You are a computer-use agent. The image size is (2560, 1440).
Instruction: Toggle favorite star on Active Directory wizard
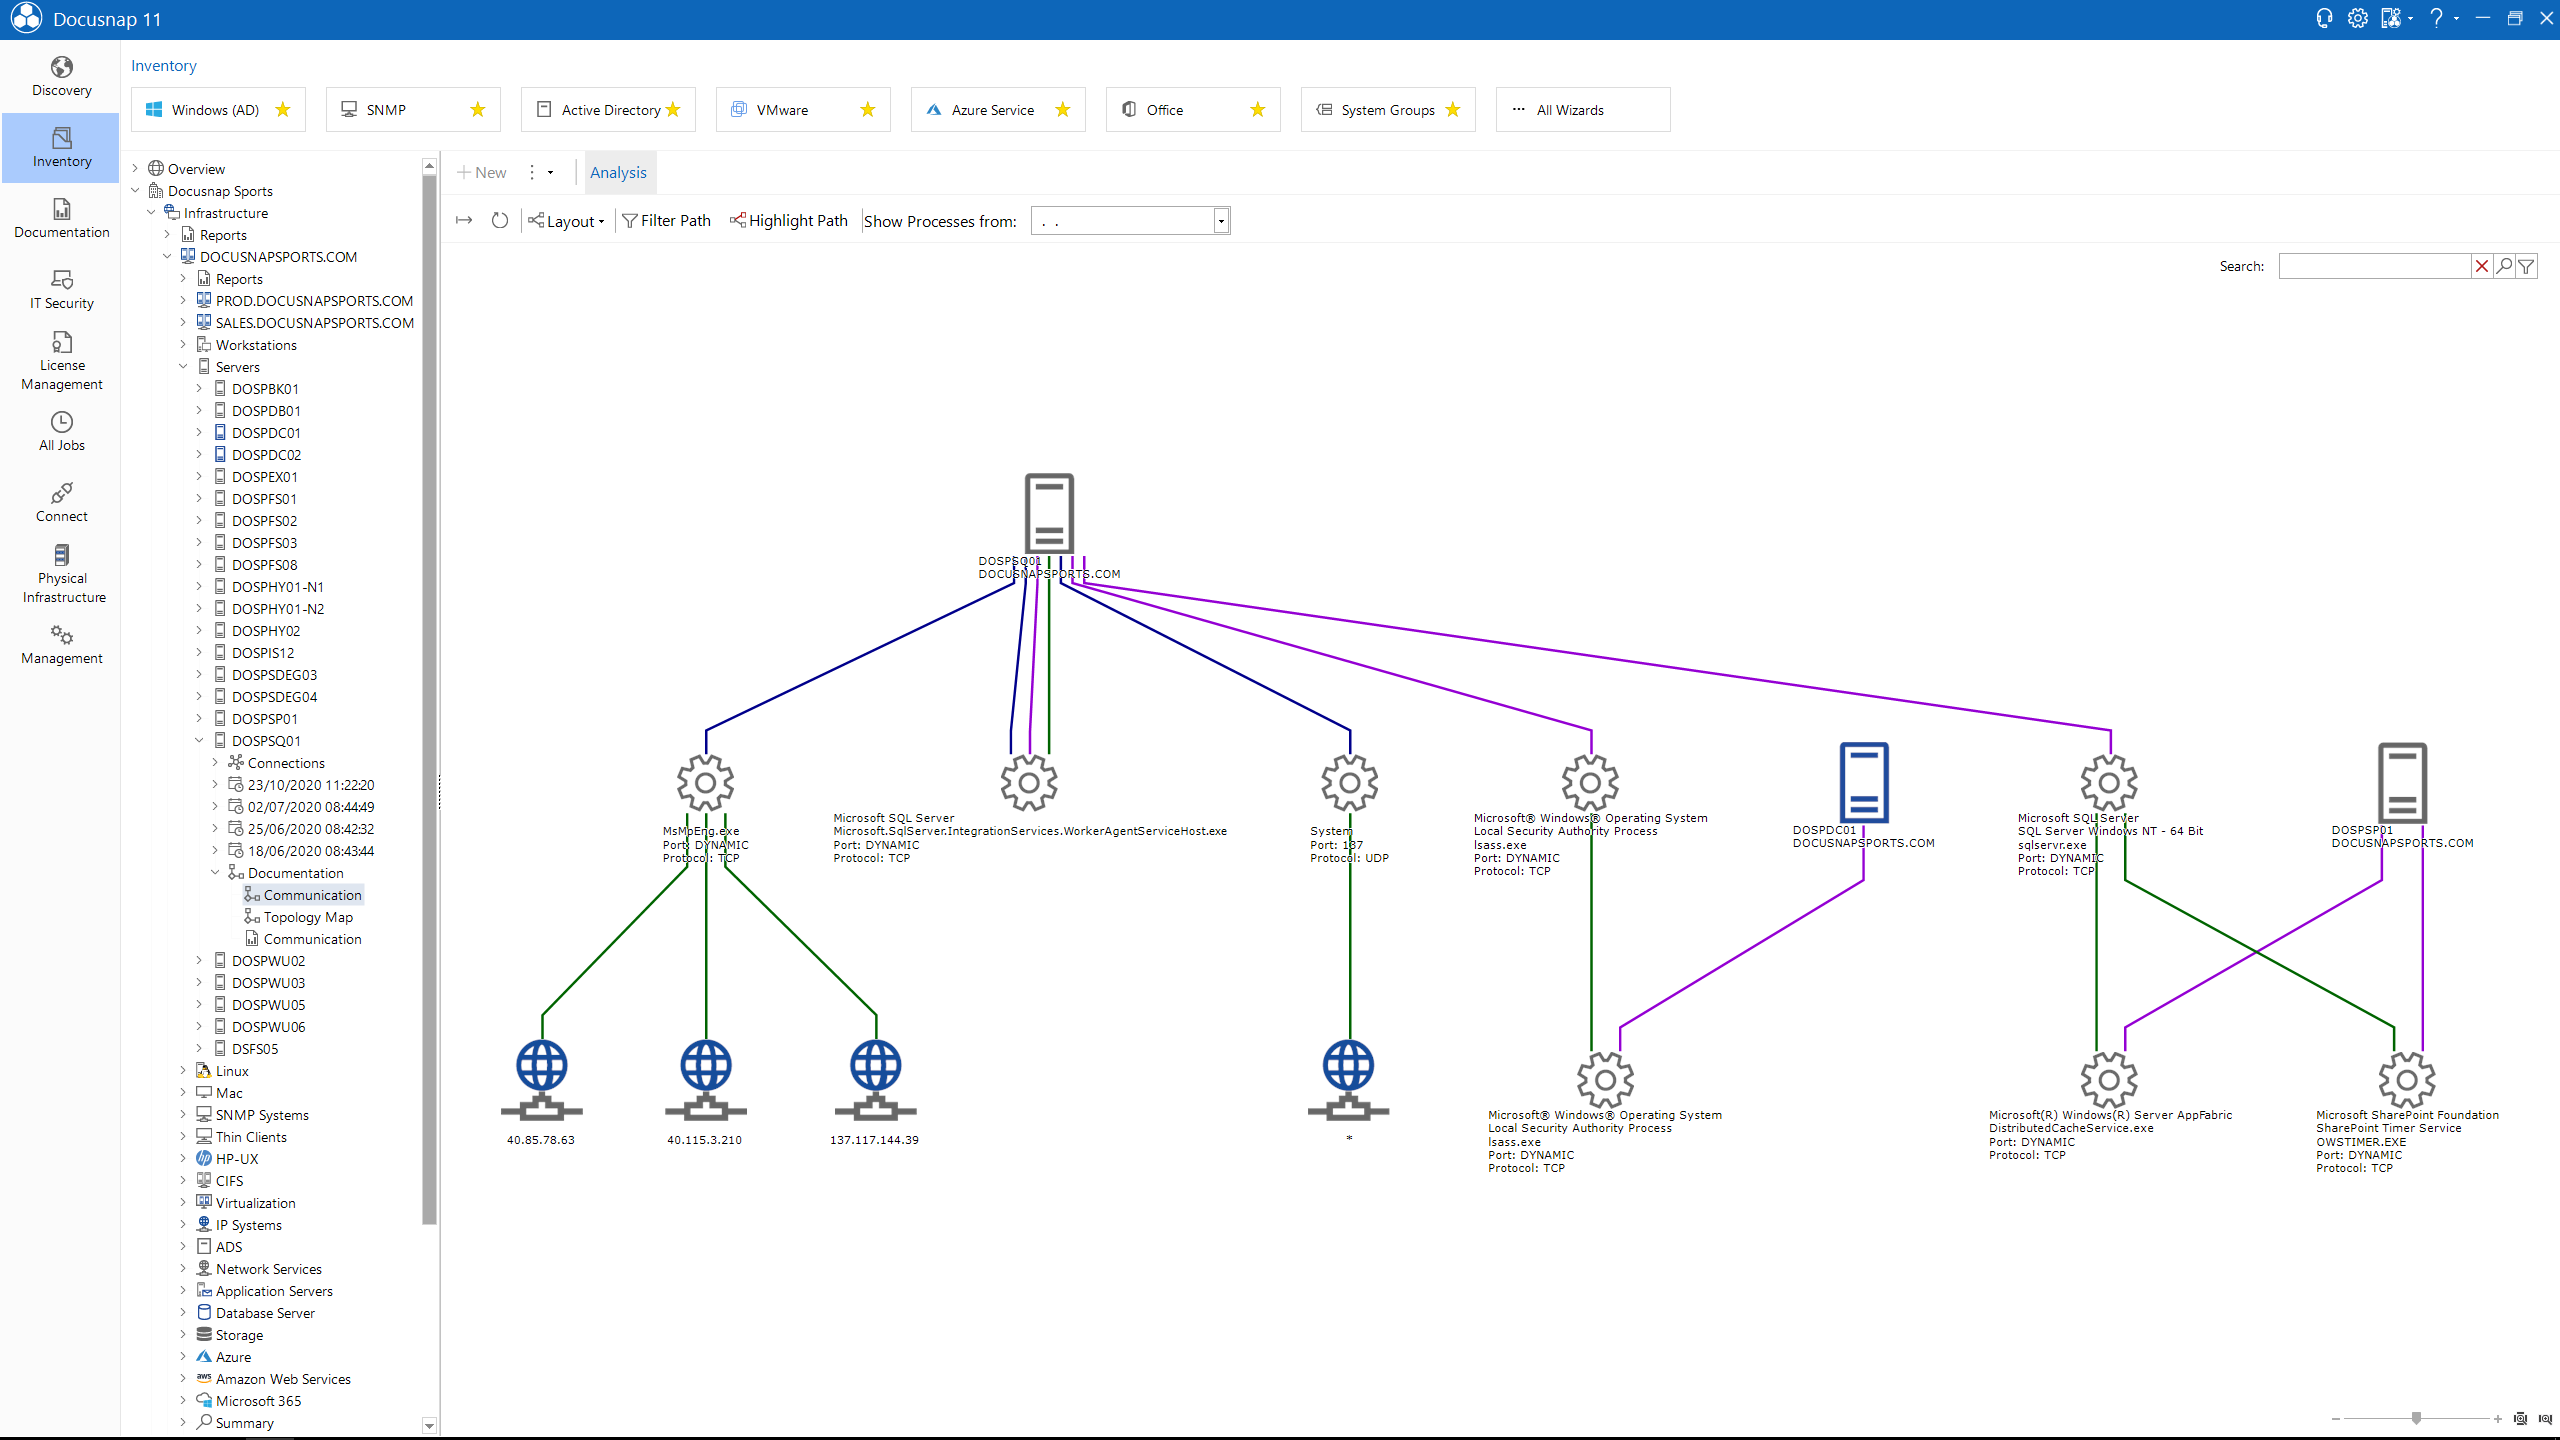673,109
